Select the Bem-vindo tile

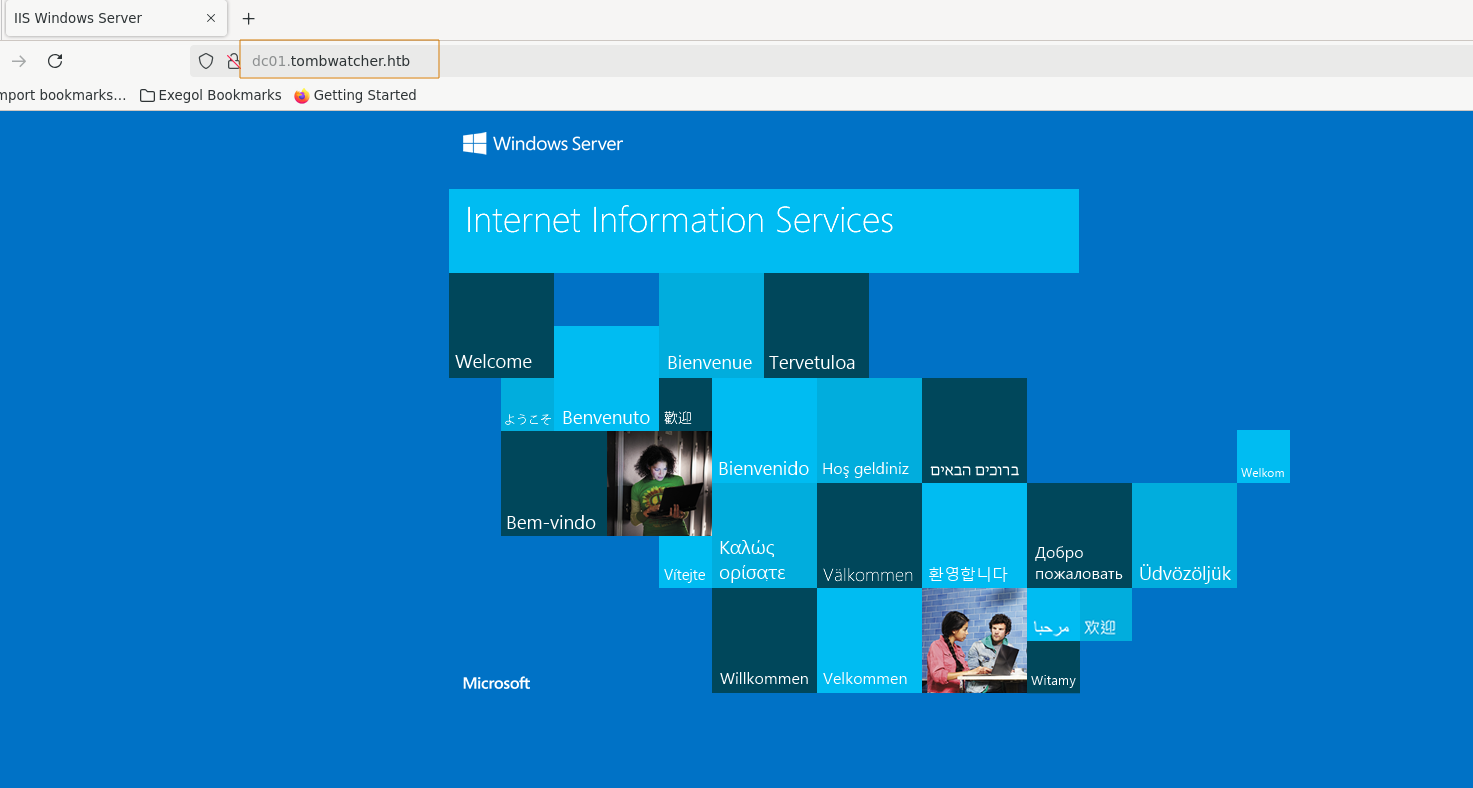click(554, 483)
